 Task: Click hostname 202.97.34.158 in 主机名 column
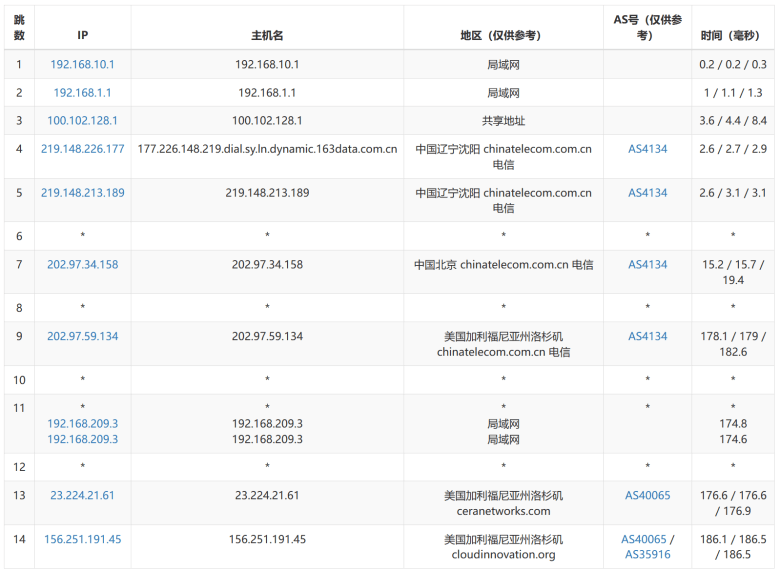267,265
